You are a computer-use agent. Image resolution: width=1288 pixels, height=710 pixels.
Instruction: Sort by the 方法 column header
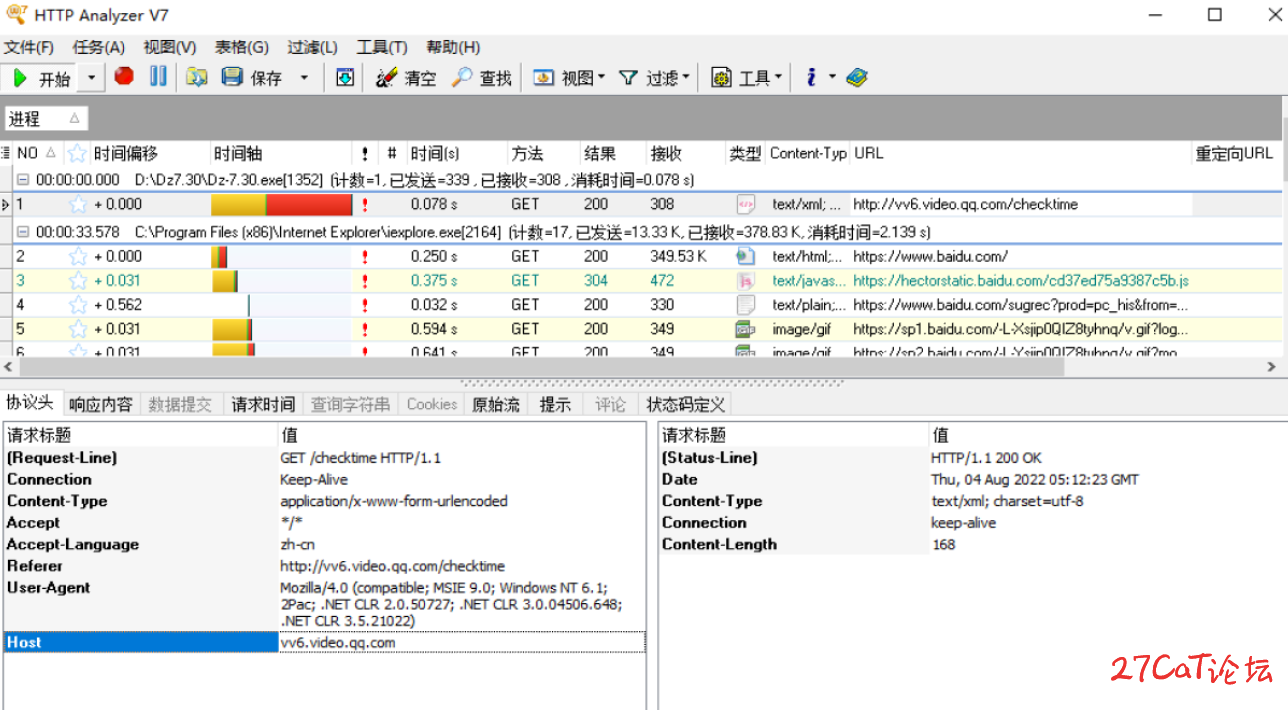[543, 153]
